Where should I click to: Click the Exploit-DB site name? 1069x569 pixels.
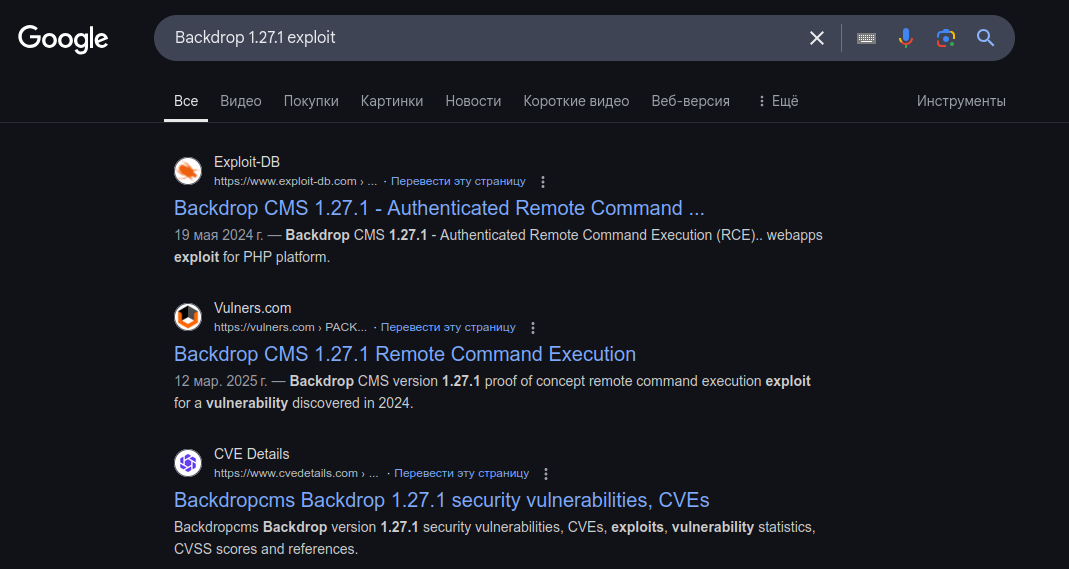[247, 162]
